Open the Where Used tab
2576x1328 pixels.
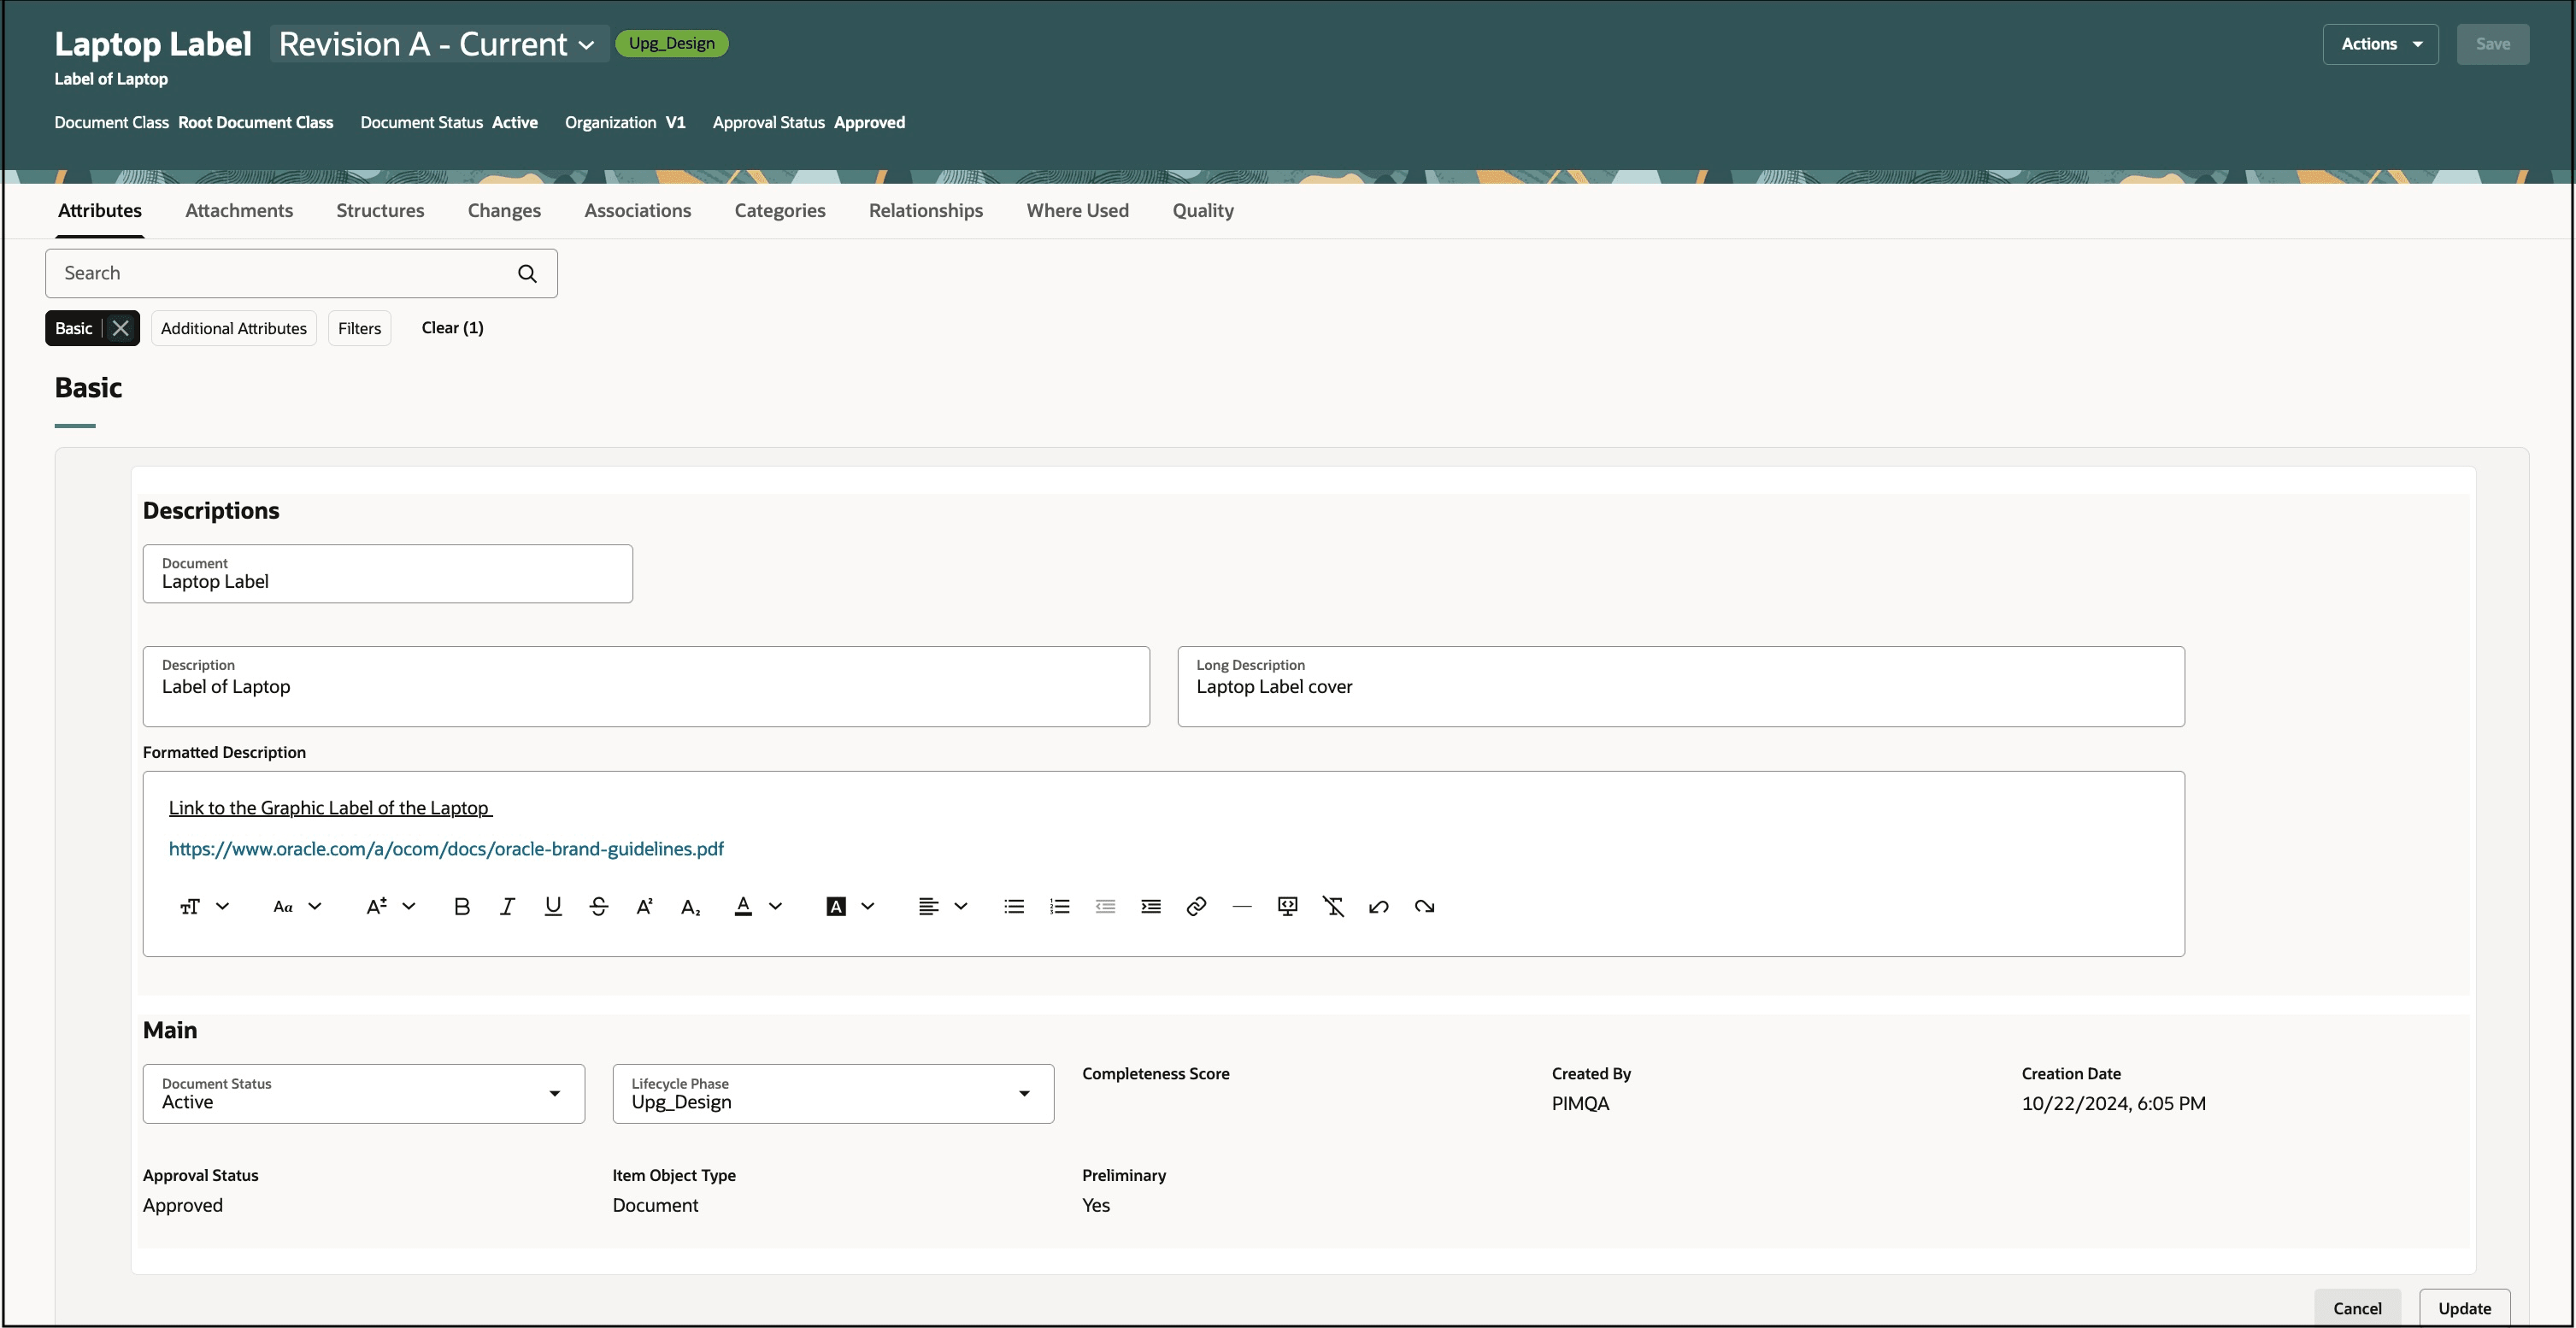[1077, 210]
